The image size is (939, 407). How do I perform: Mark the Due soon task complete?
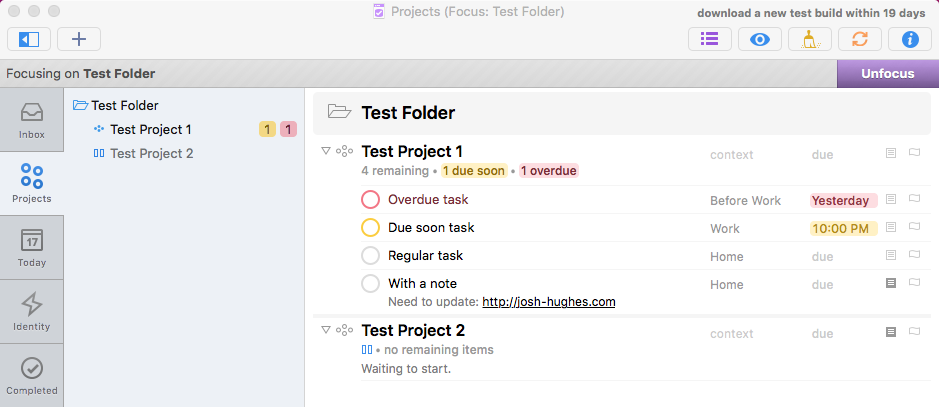click(x=371, y=227)
